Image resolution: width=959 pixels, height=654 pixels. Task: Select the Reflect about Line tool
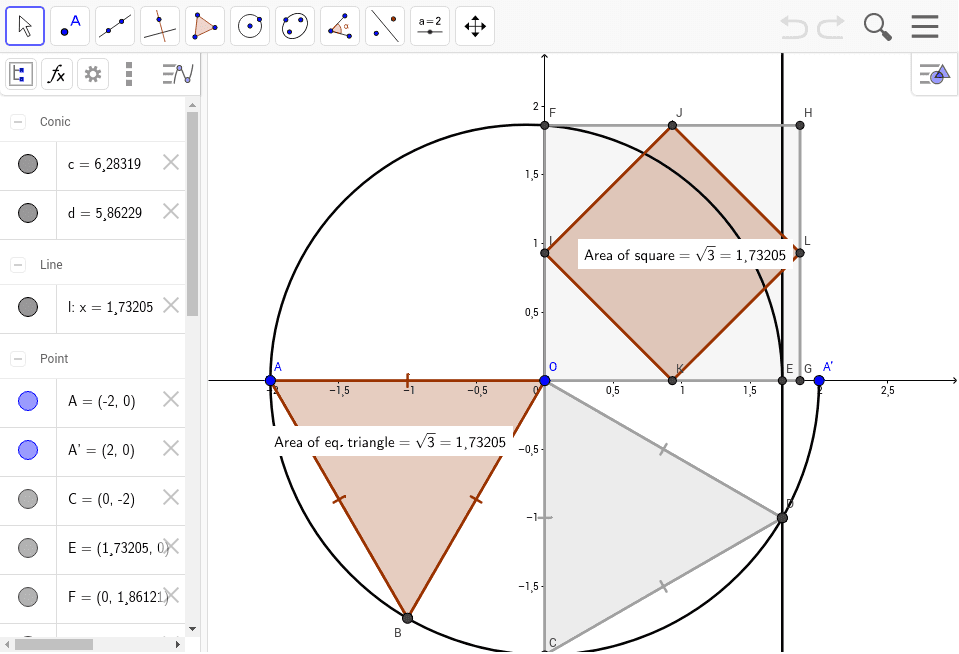tap(384, 25)
